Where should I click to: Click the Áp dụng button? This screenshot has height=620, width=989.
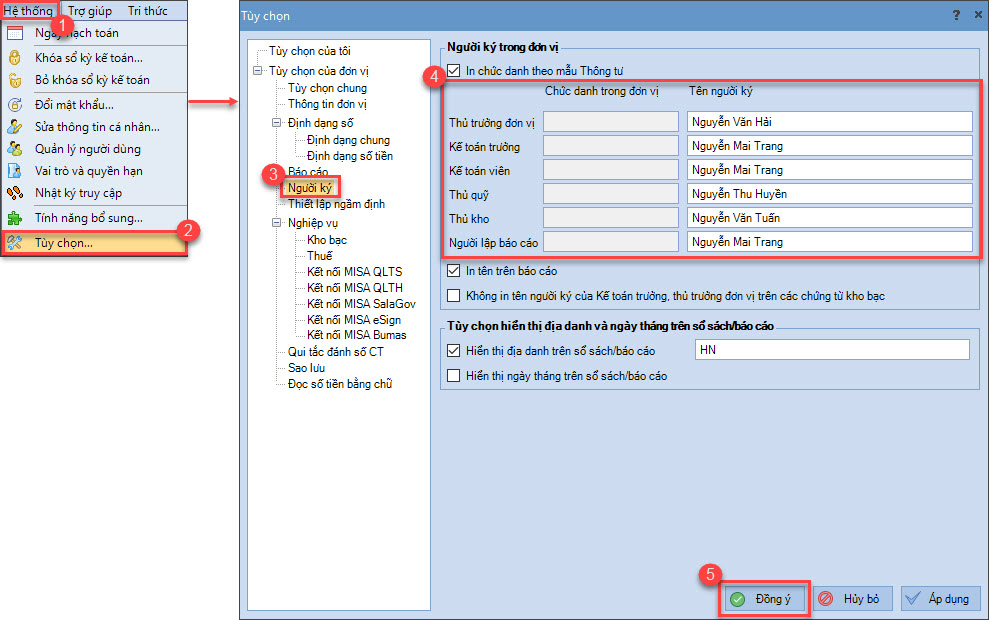940,599
